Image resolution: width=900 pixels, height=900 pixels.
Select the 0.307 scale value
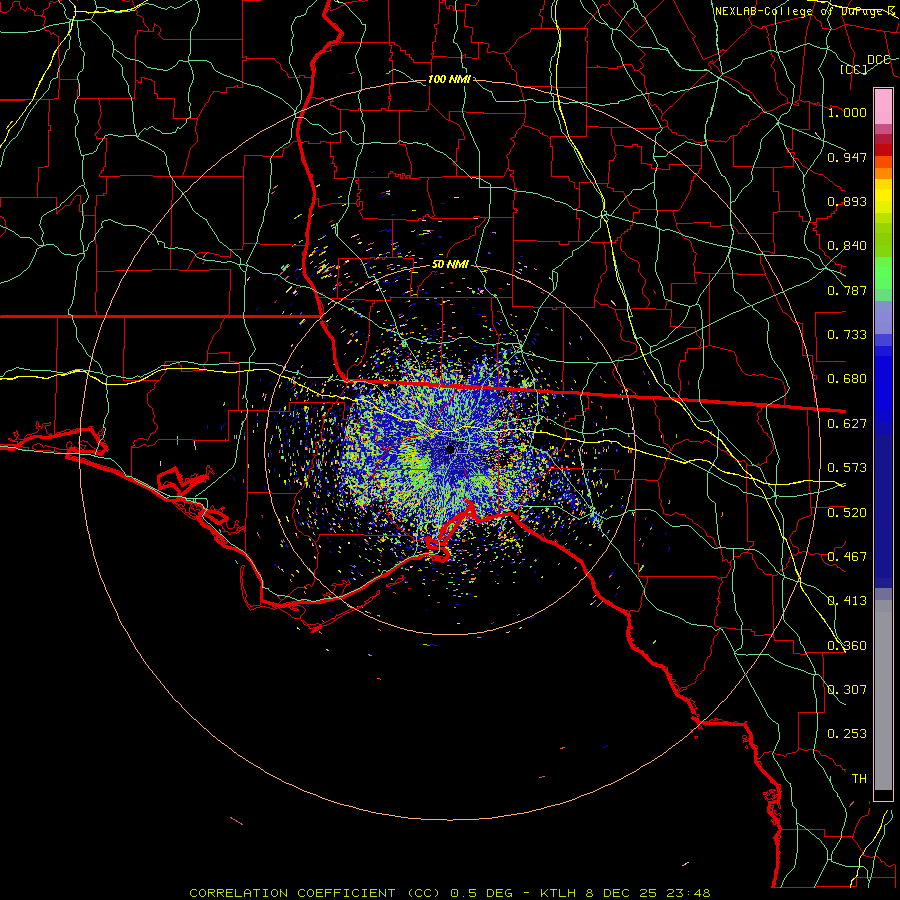pos(847,690)
